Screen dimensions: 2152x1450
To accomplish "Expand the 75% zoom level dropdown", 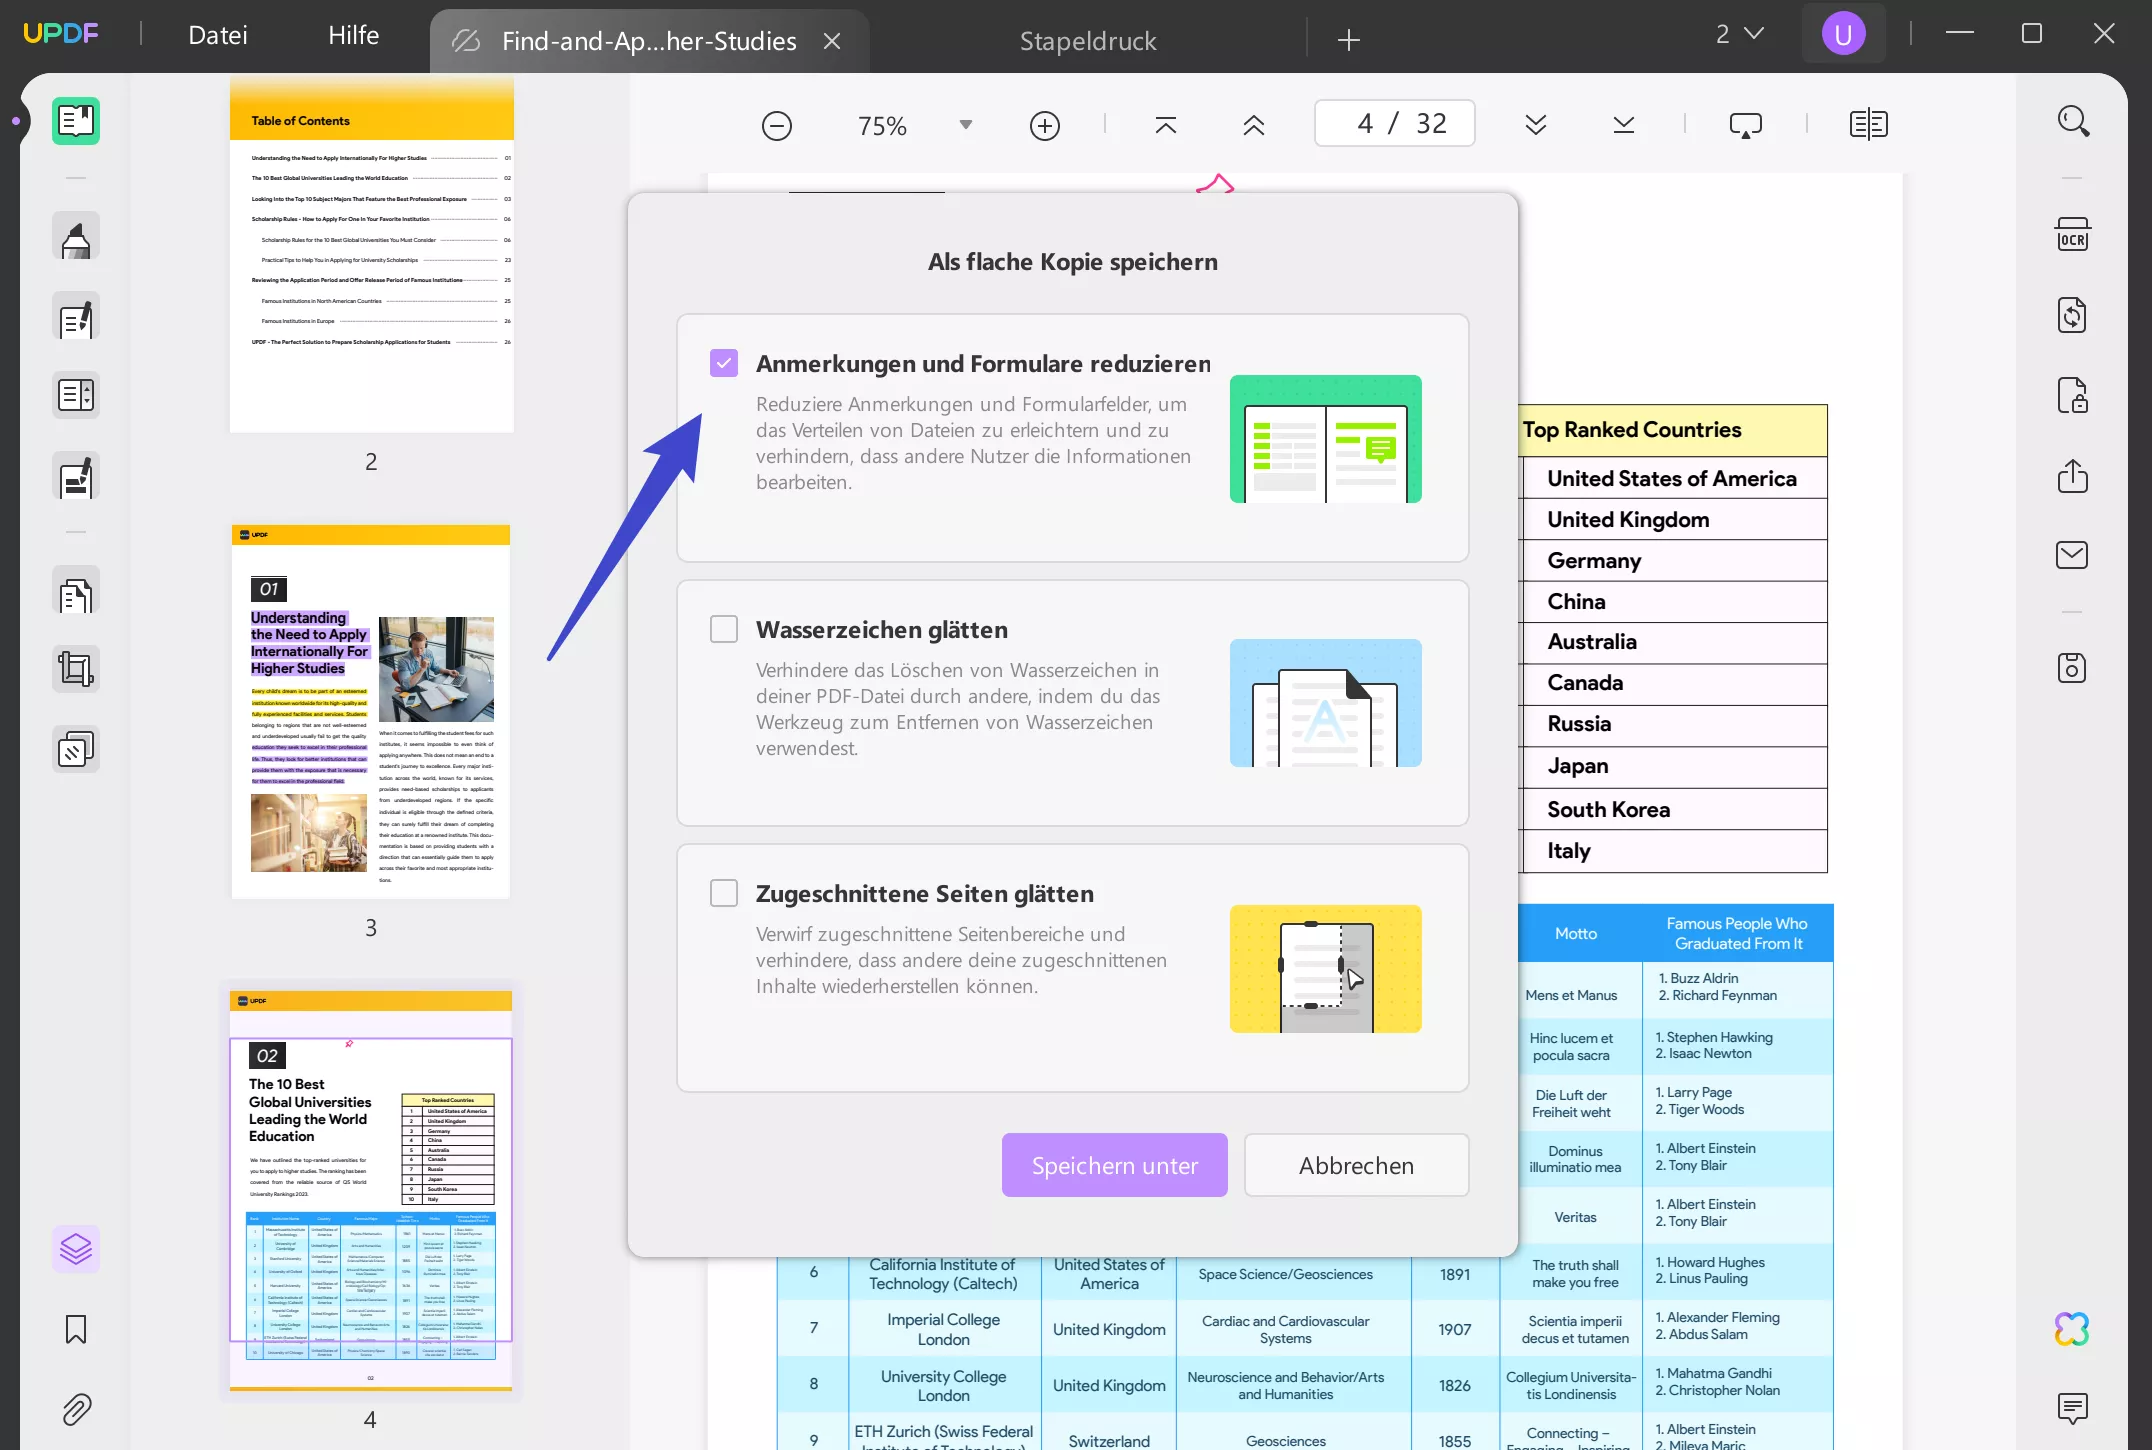I will (x=965, y=125).
